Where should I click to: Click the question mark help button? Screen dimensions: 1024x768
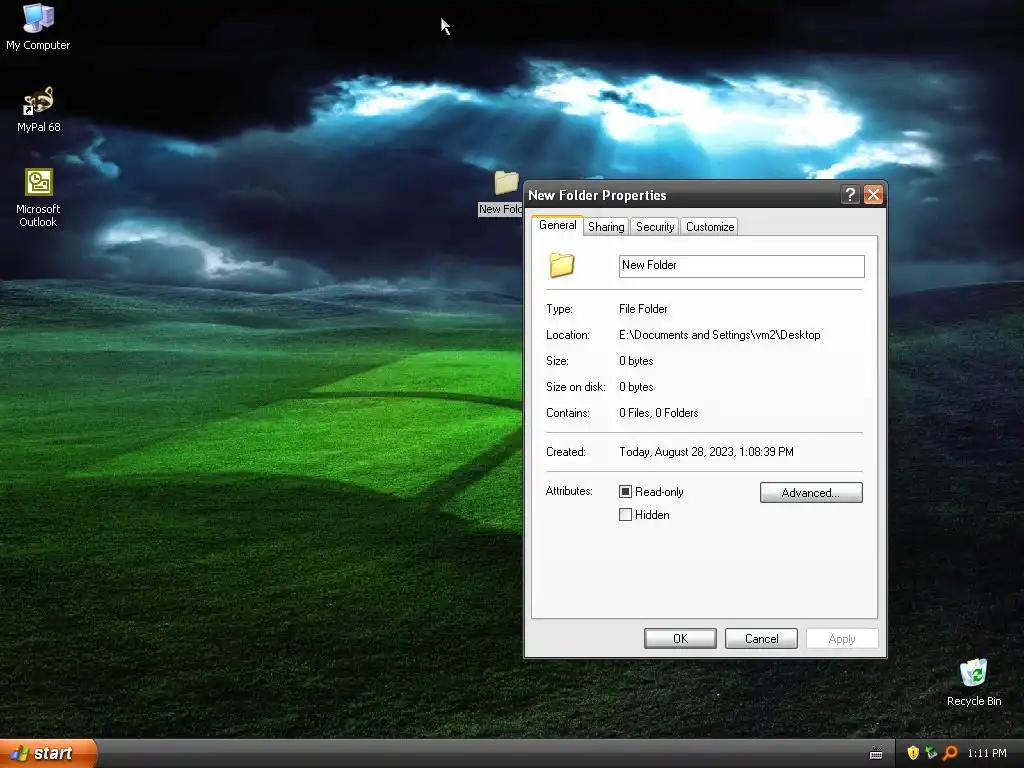850,195
